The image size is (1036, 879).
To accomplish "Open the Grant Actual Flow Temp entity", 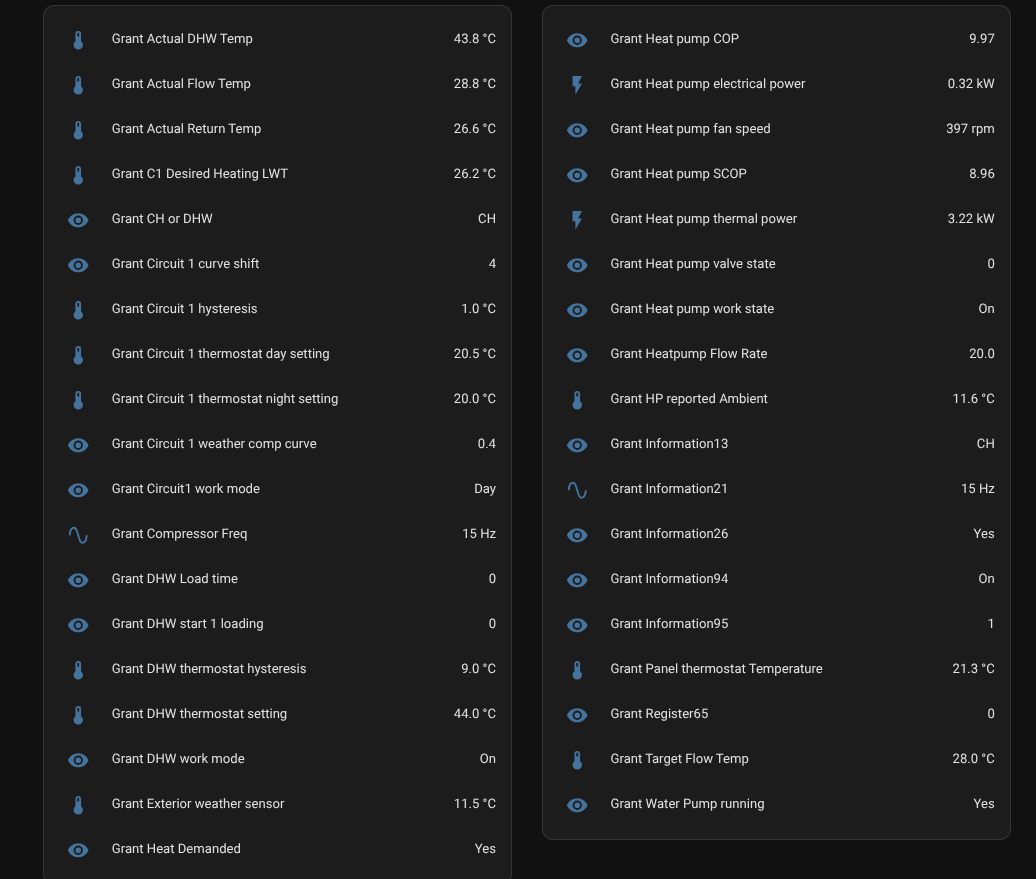I will (181, 84).
